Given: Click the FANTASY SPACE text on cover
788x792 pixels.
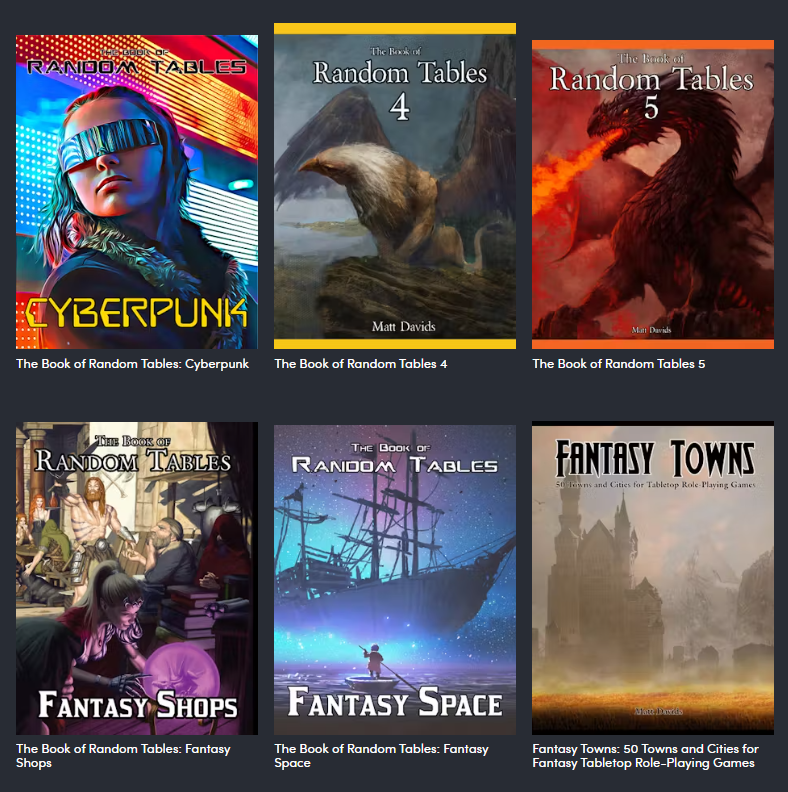Looking at the screenshot, I should coord(395,702).
